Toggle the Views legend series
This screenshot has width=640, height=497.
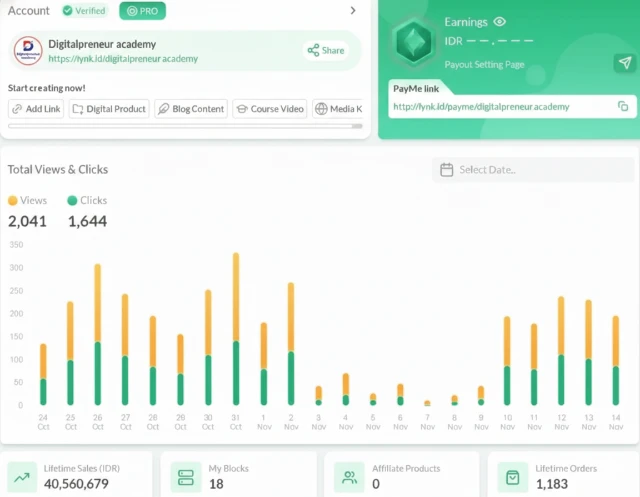pyautogui.click(x=27, y=200)
